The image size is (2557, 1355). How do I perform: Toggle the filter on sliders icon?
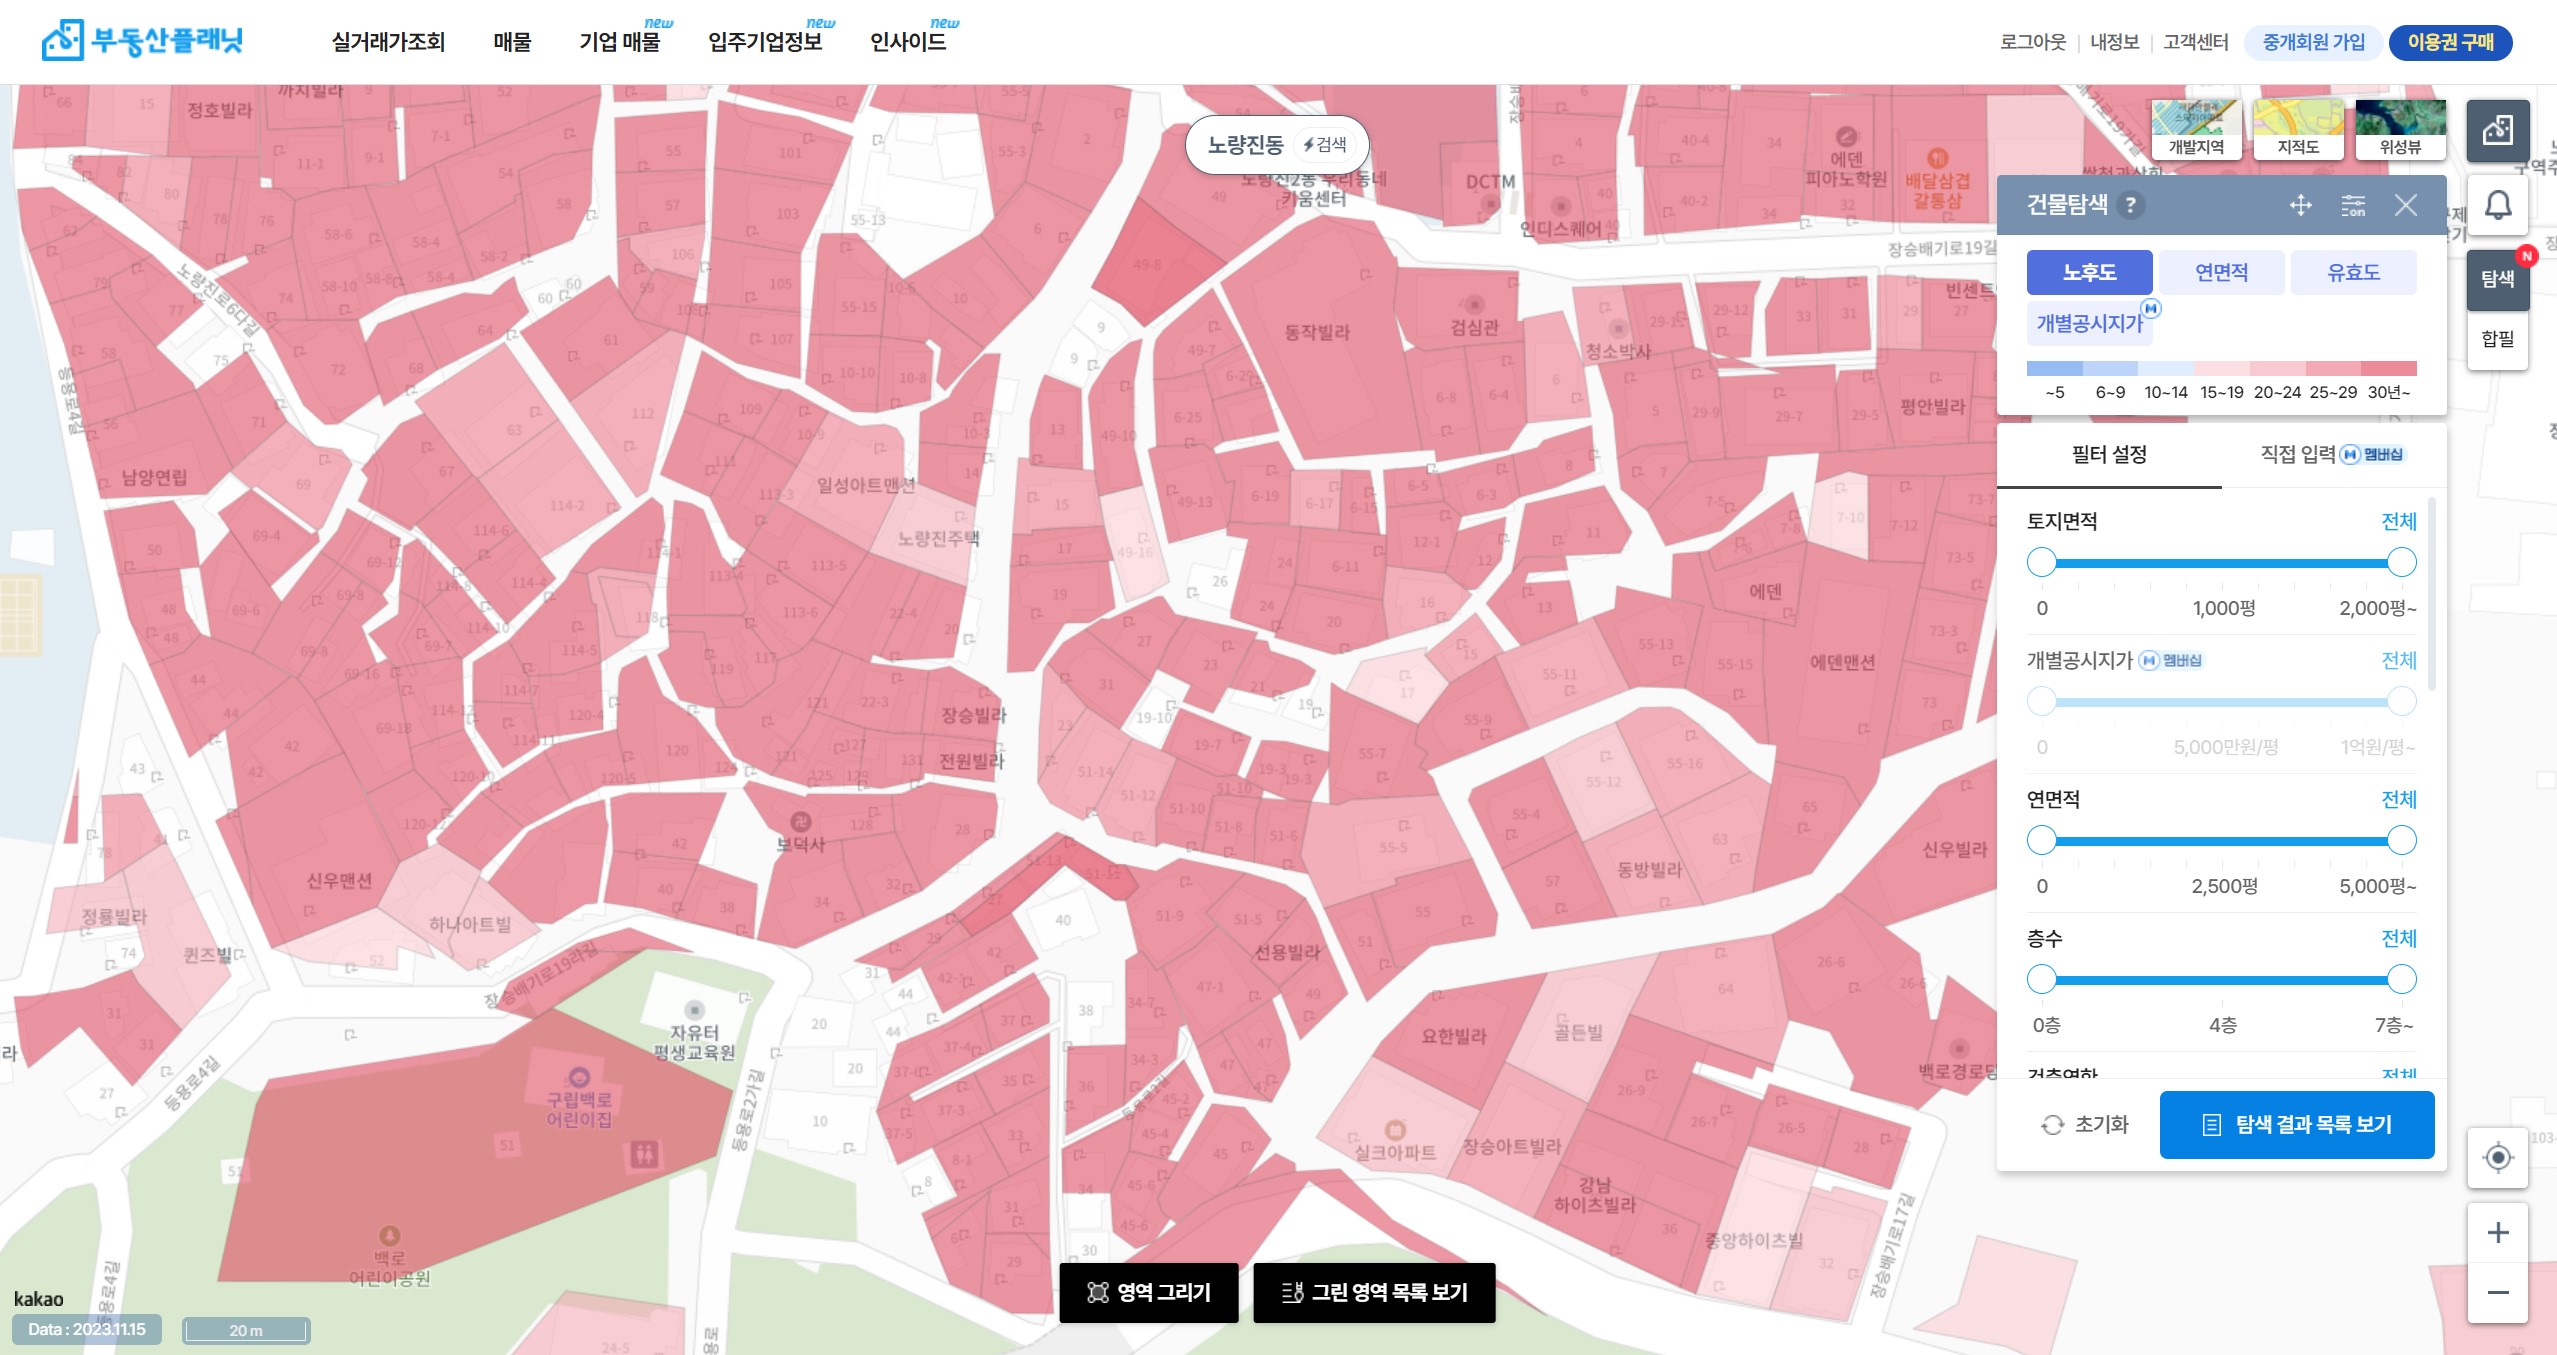(2353, 205)
